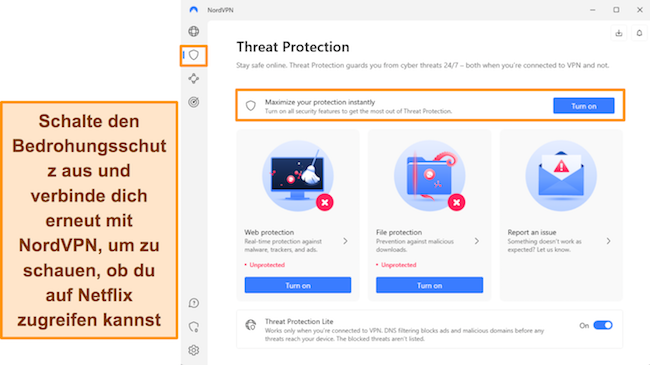Open the Dark Web Monitor radar icon
Viewport: 650px width, 365px height.
(194, 102)
